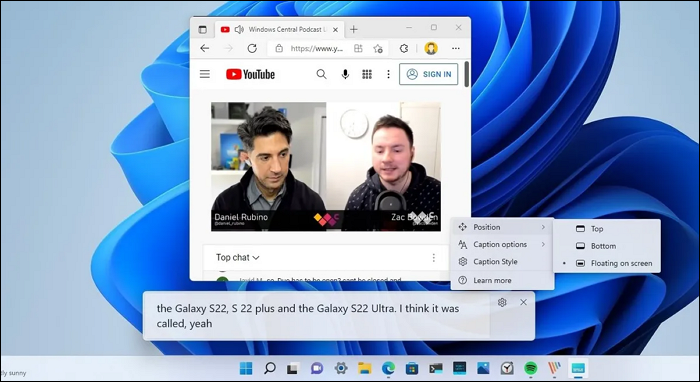Open Windows Terminal from taskbar
Viewport: 700px width, 382px height.
(436, 368)
